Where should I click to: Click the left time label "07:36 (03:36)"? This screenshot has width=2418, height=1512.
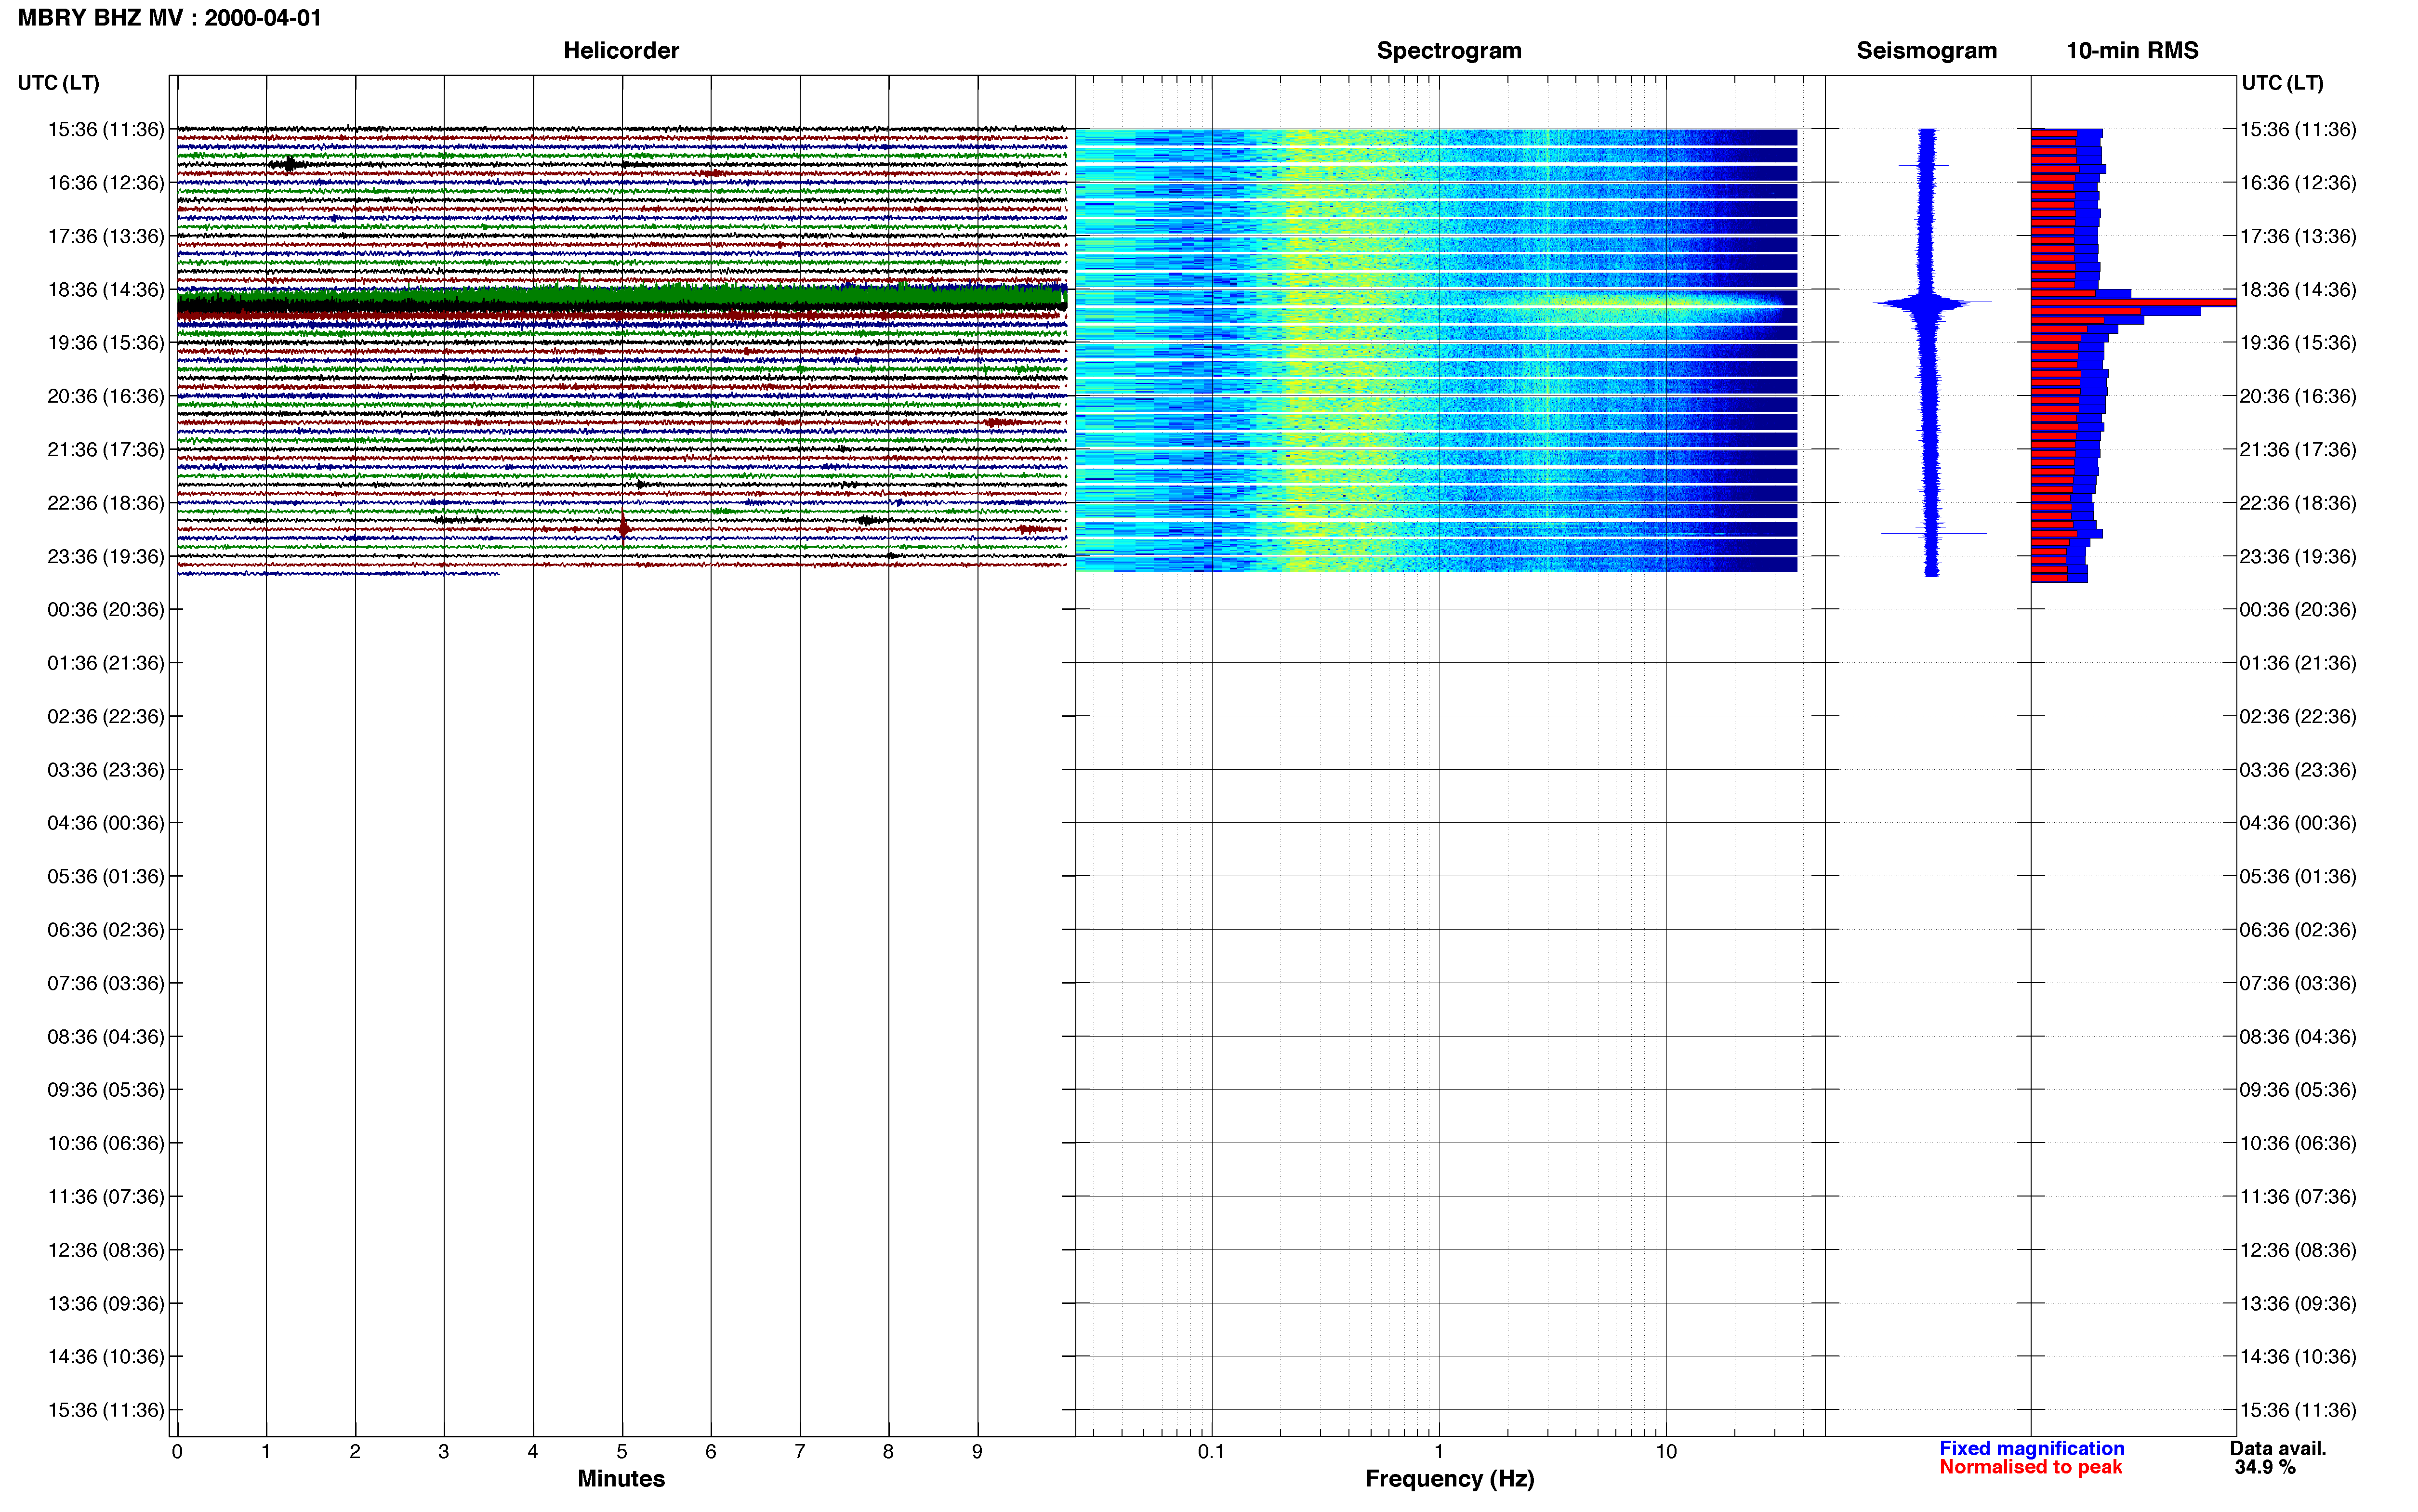click(106, 983)
